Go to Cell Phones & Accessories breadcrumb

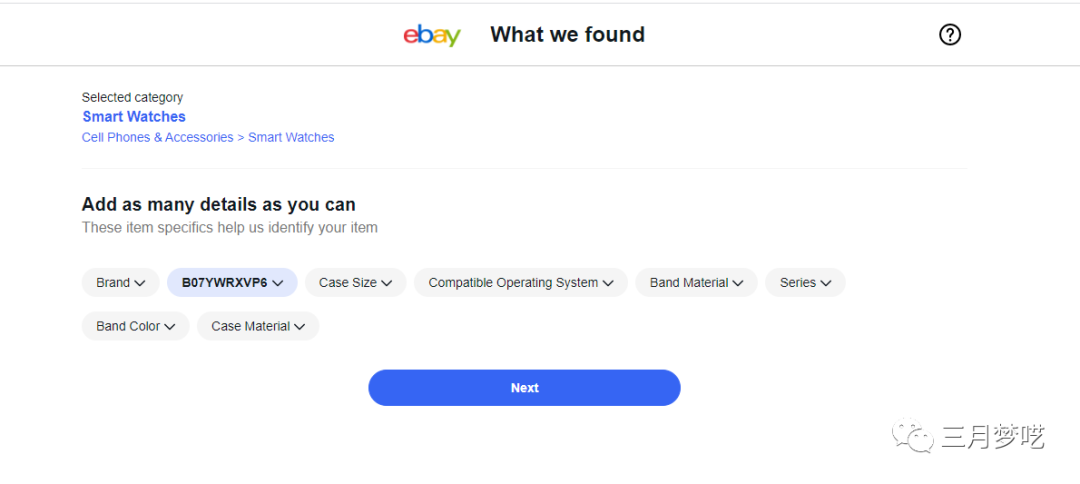coord(157,138)
